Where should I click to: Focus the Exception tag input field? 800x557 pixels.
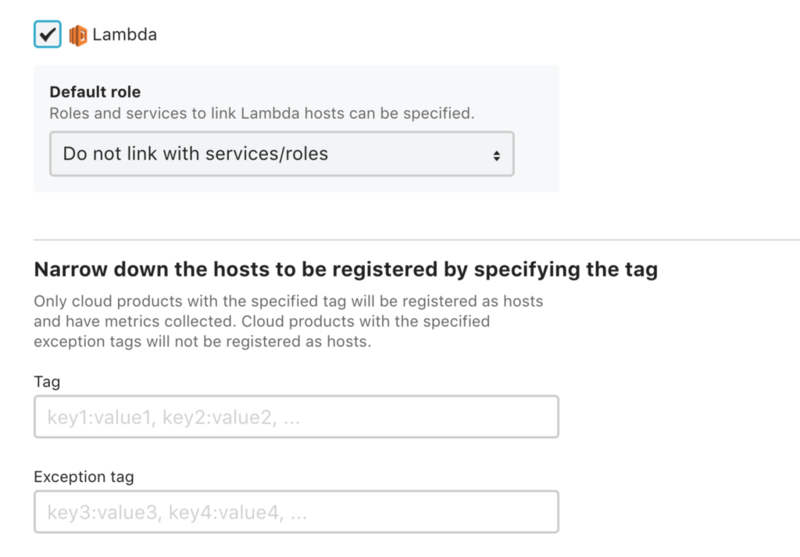click(296, 512)
